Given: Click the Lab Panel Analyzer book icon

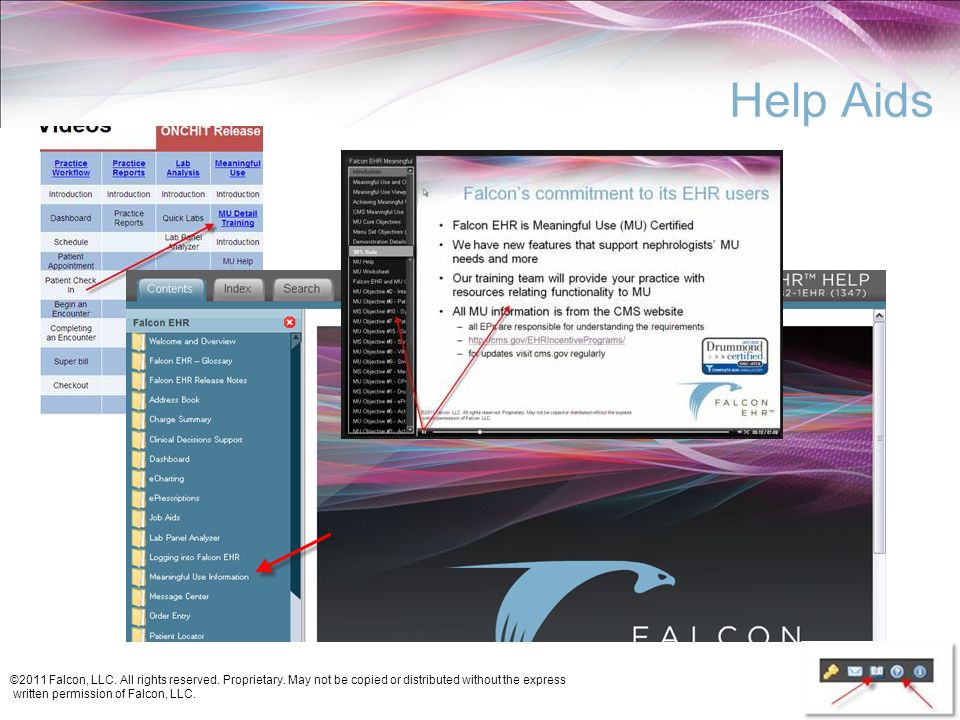Looking at the screenshot, I should point(138,538).
